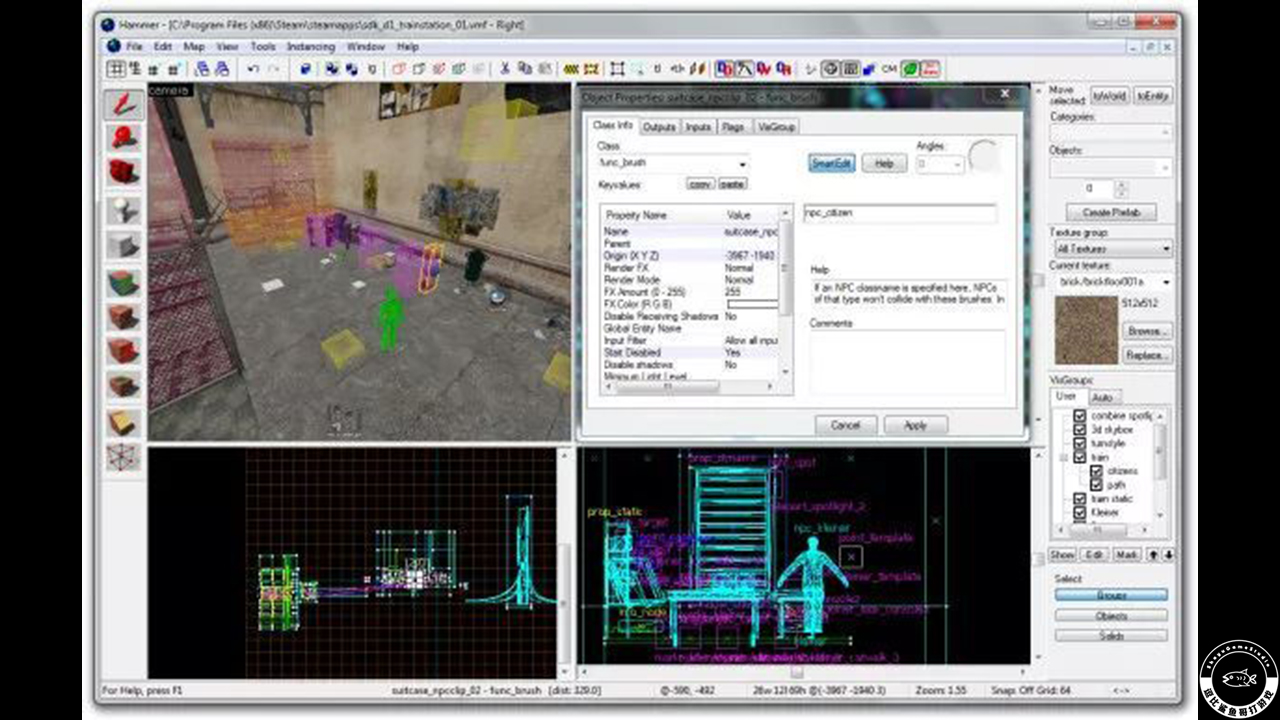The width and height of the screenshot is (1280, 720).
Task: Click the red Run Map toolbar icon
Action: click(x=931, y=69)
